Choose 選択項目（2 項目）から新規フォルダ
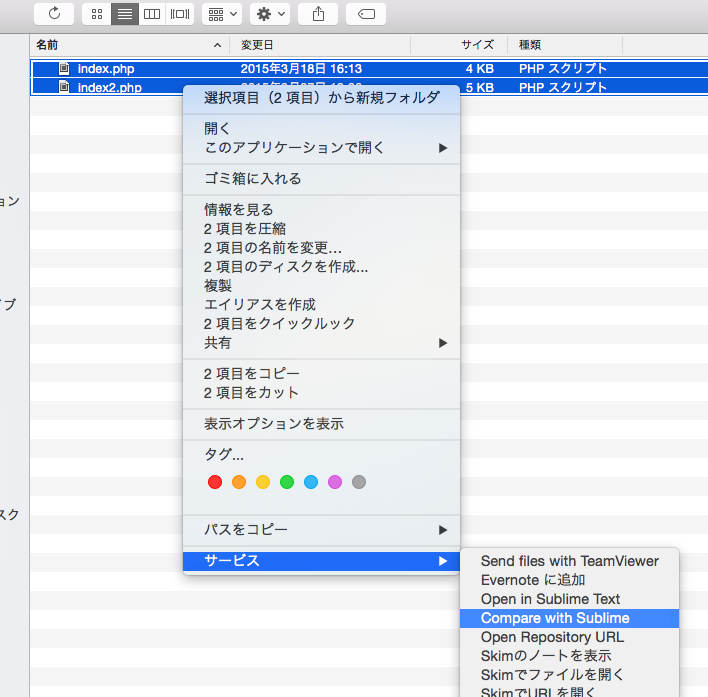 [321, 98]
